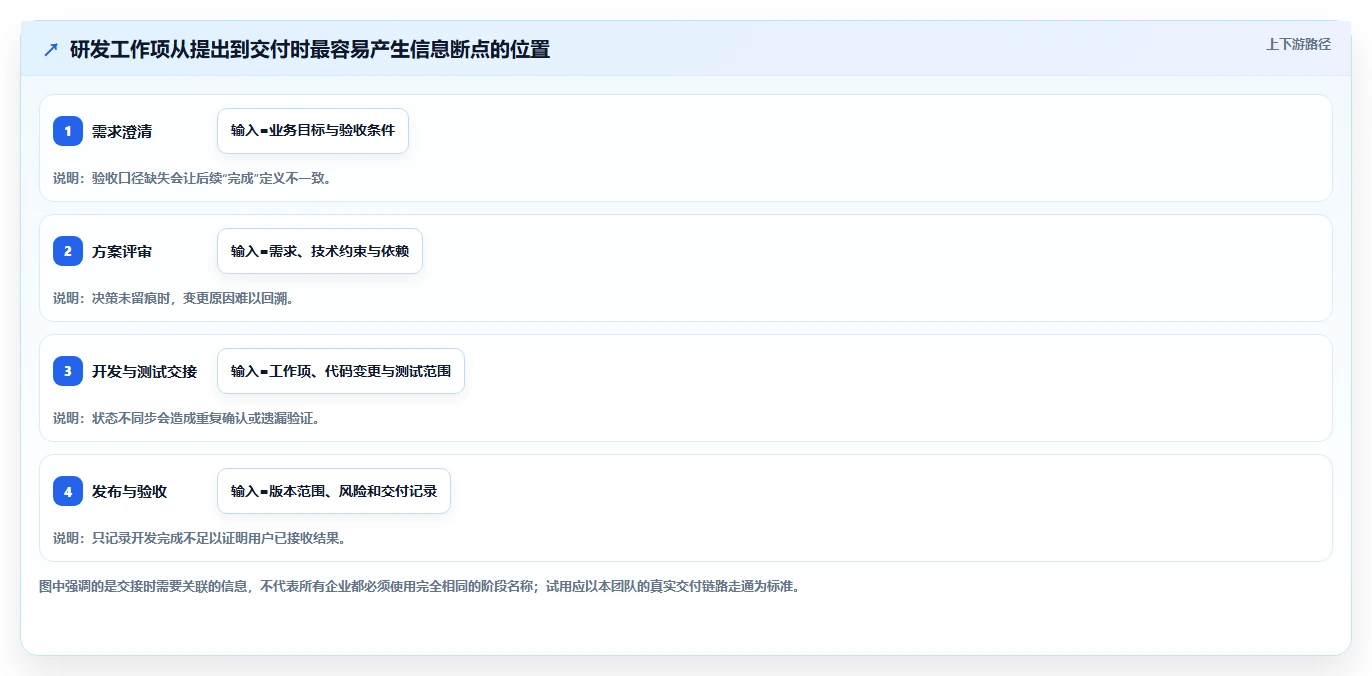Click the 输入=需求、技术约束与依赖 chip
This screenshot has height=676, width=1372.
tap(320, 251)
